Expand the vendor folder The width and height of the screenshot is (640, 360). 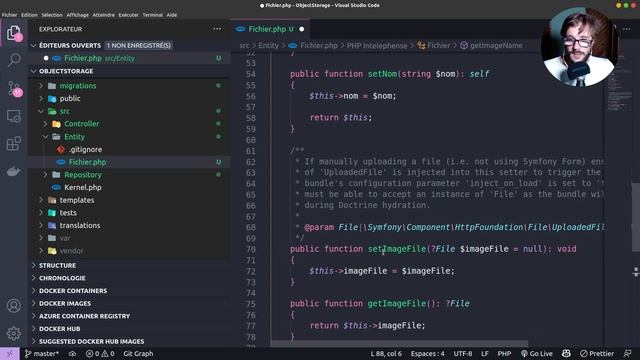41,251
